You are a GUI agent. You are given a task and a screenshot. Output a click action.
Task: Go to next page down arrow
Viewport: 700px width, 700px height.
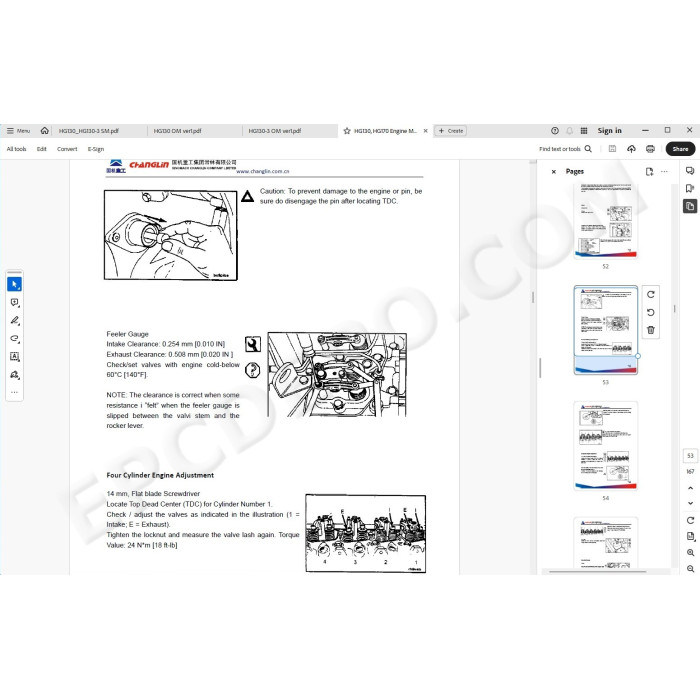pyautogui.click(x=690, y=503)
